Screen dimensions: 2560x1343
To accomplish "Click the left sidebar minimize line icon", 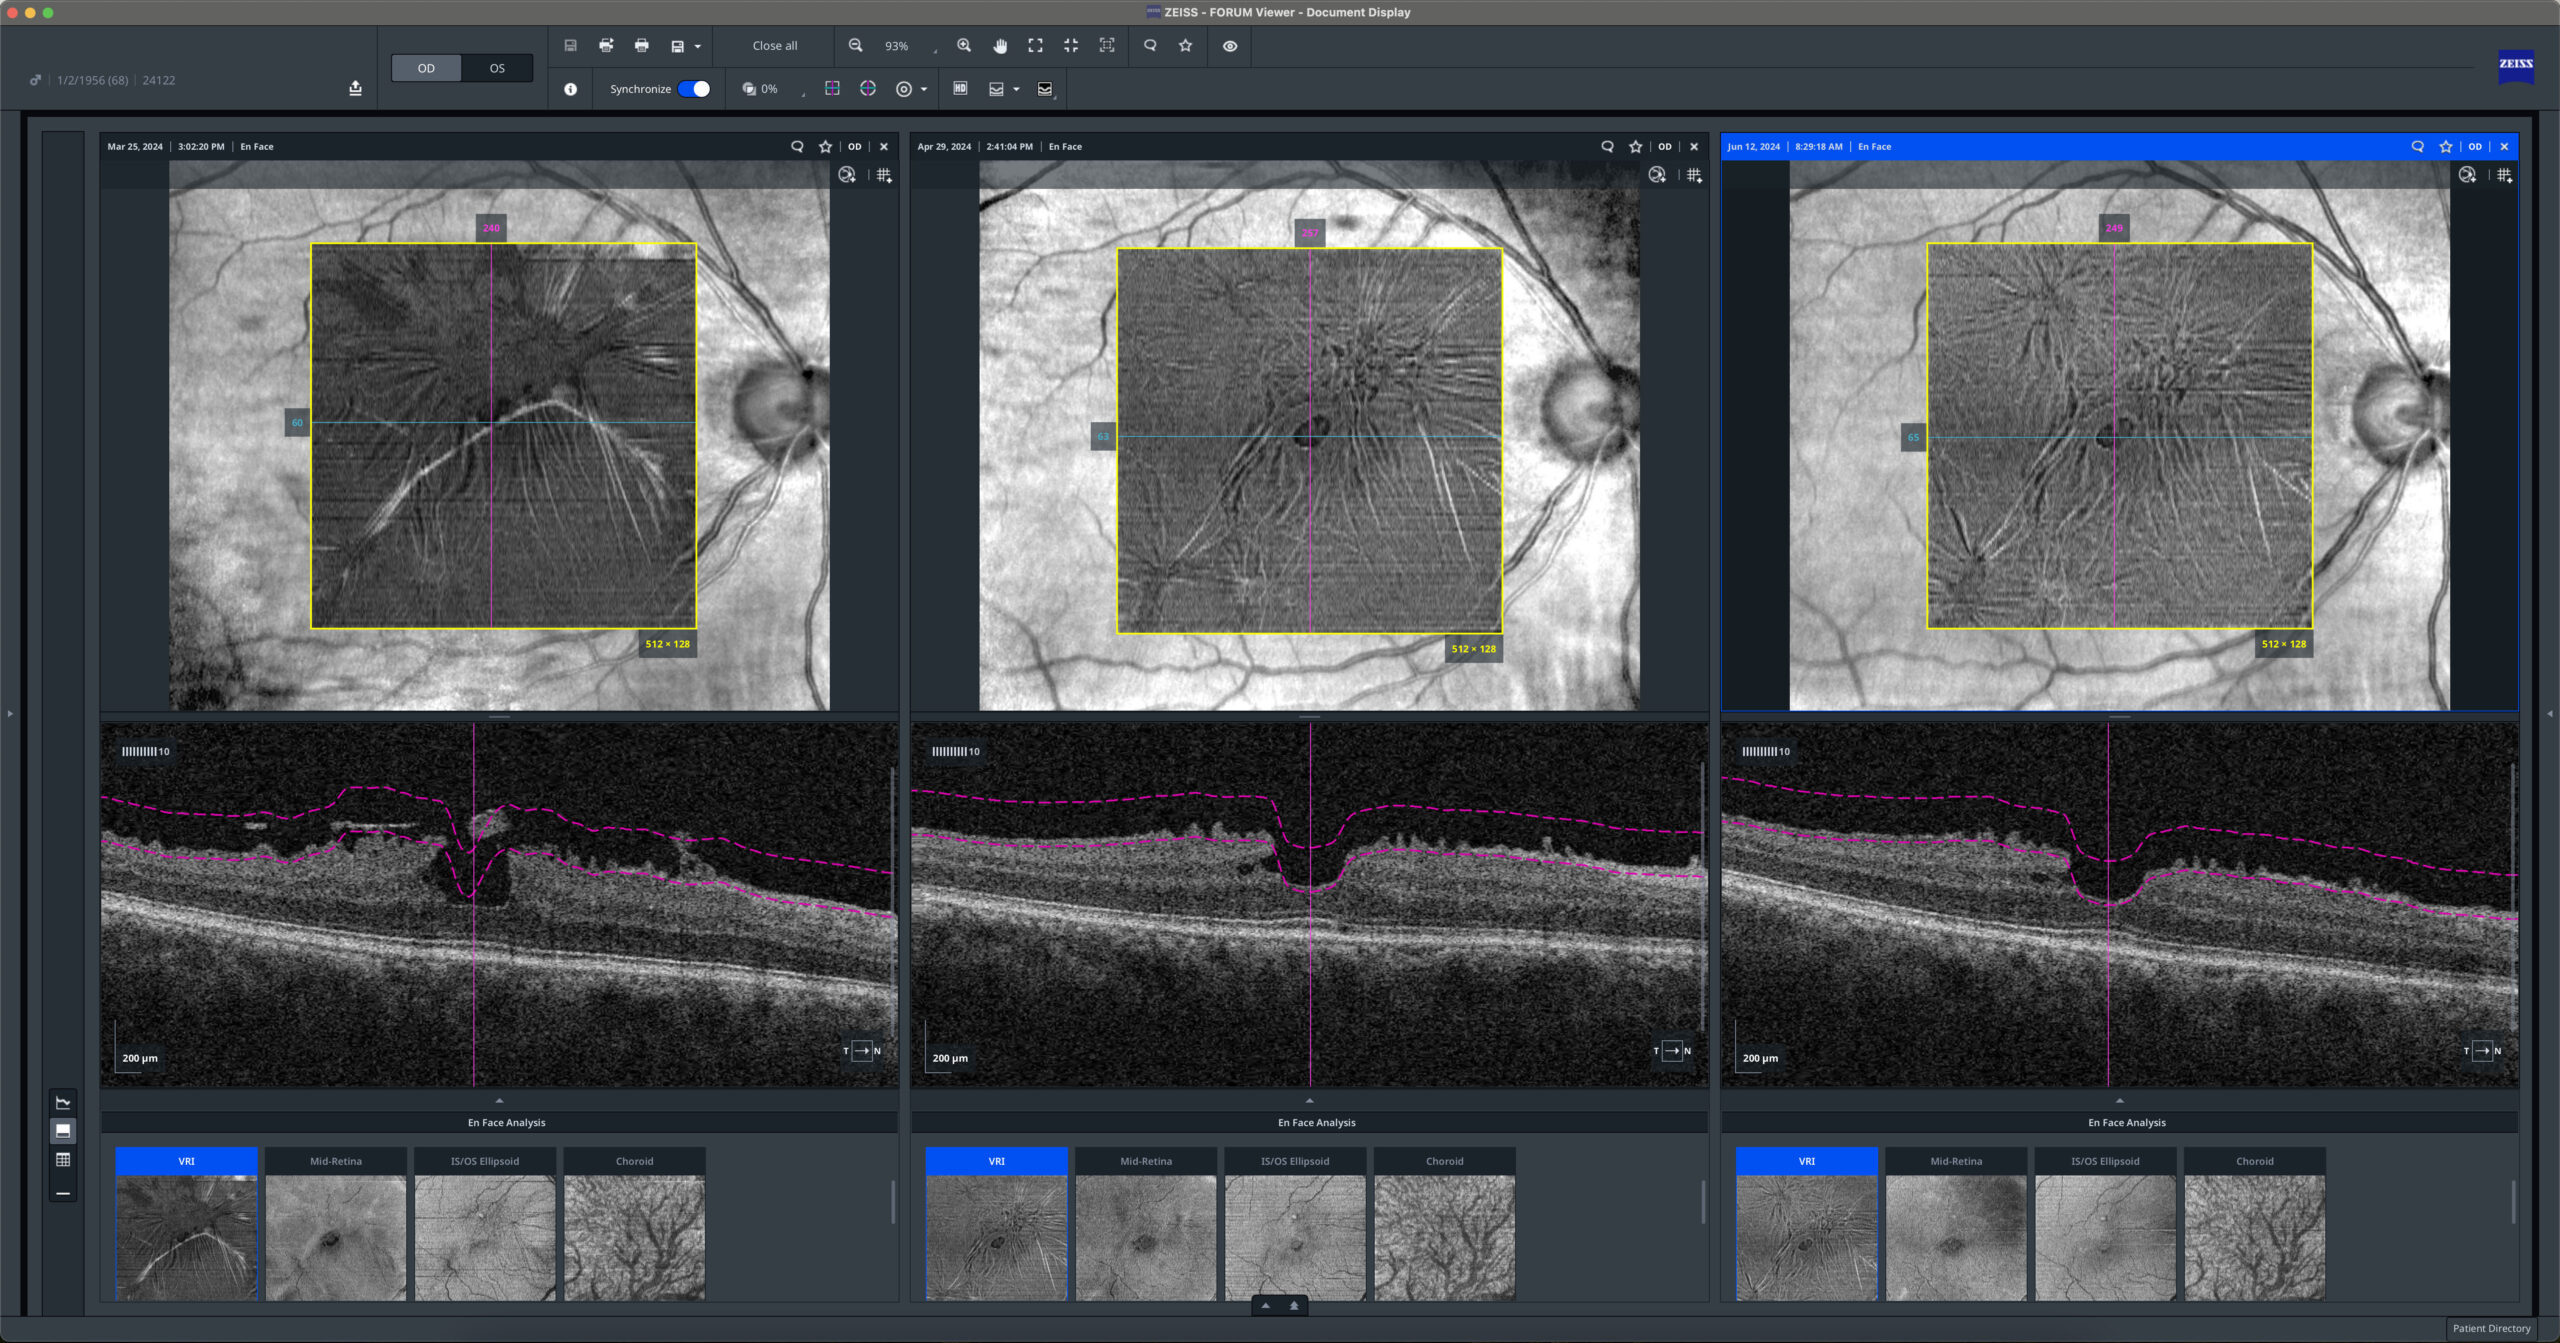I will point(63,1192).
